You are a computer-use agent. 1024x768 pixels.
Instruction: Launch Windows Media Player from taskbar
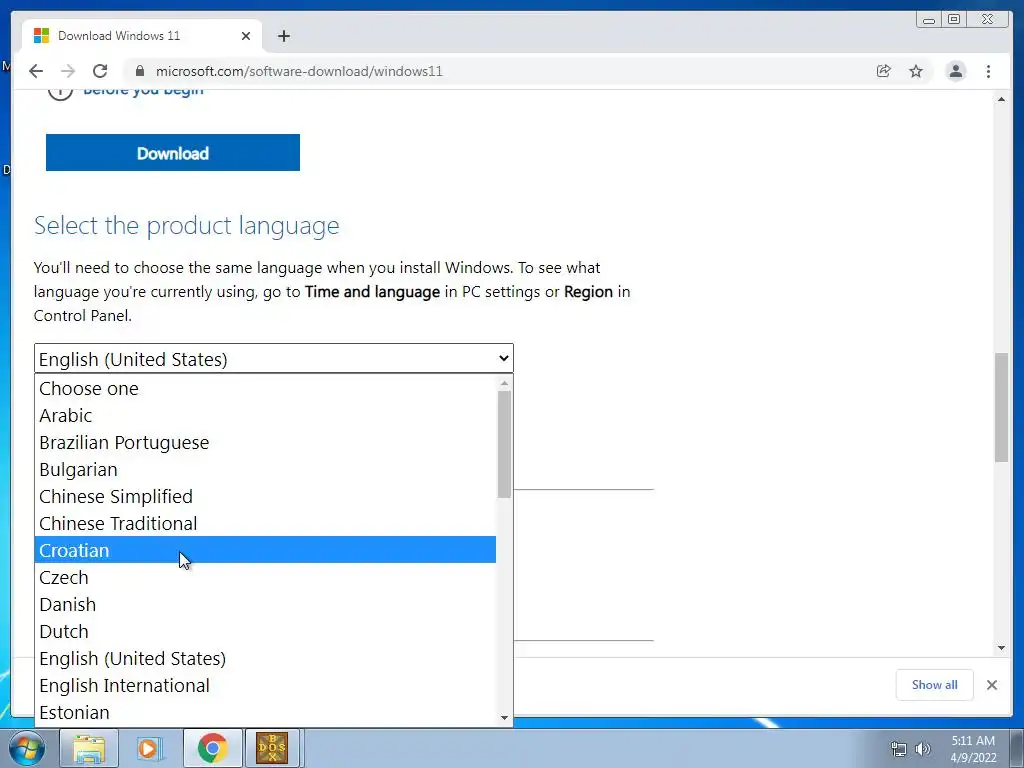point(150,748)
